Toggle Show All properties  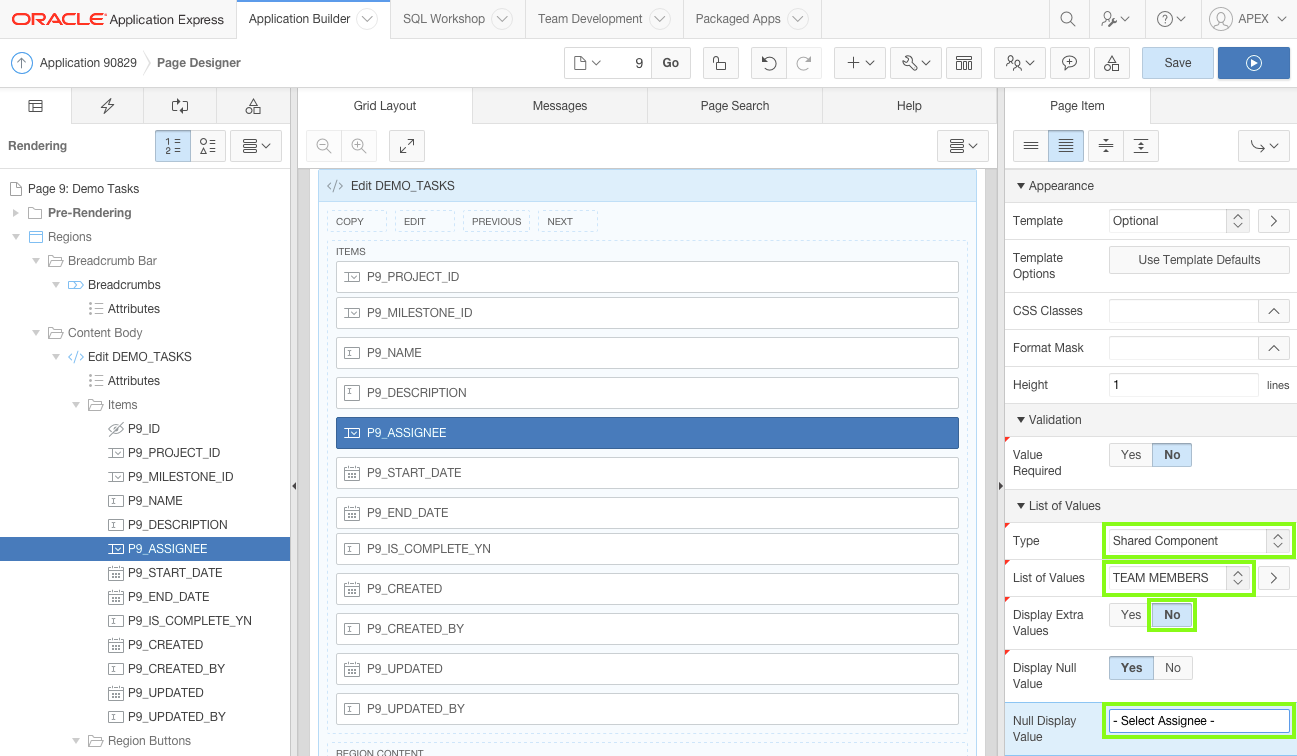(1066, 146)
